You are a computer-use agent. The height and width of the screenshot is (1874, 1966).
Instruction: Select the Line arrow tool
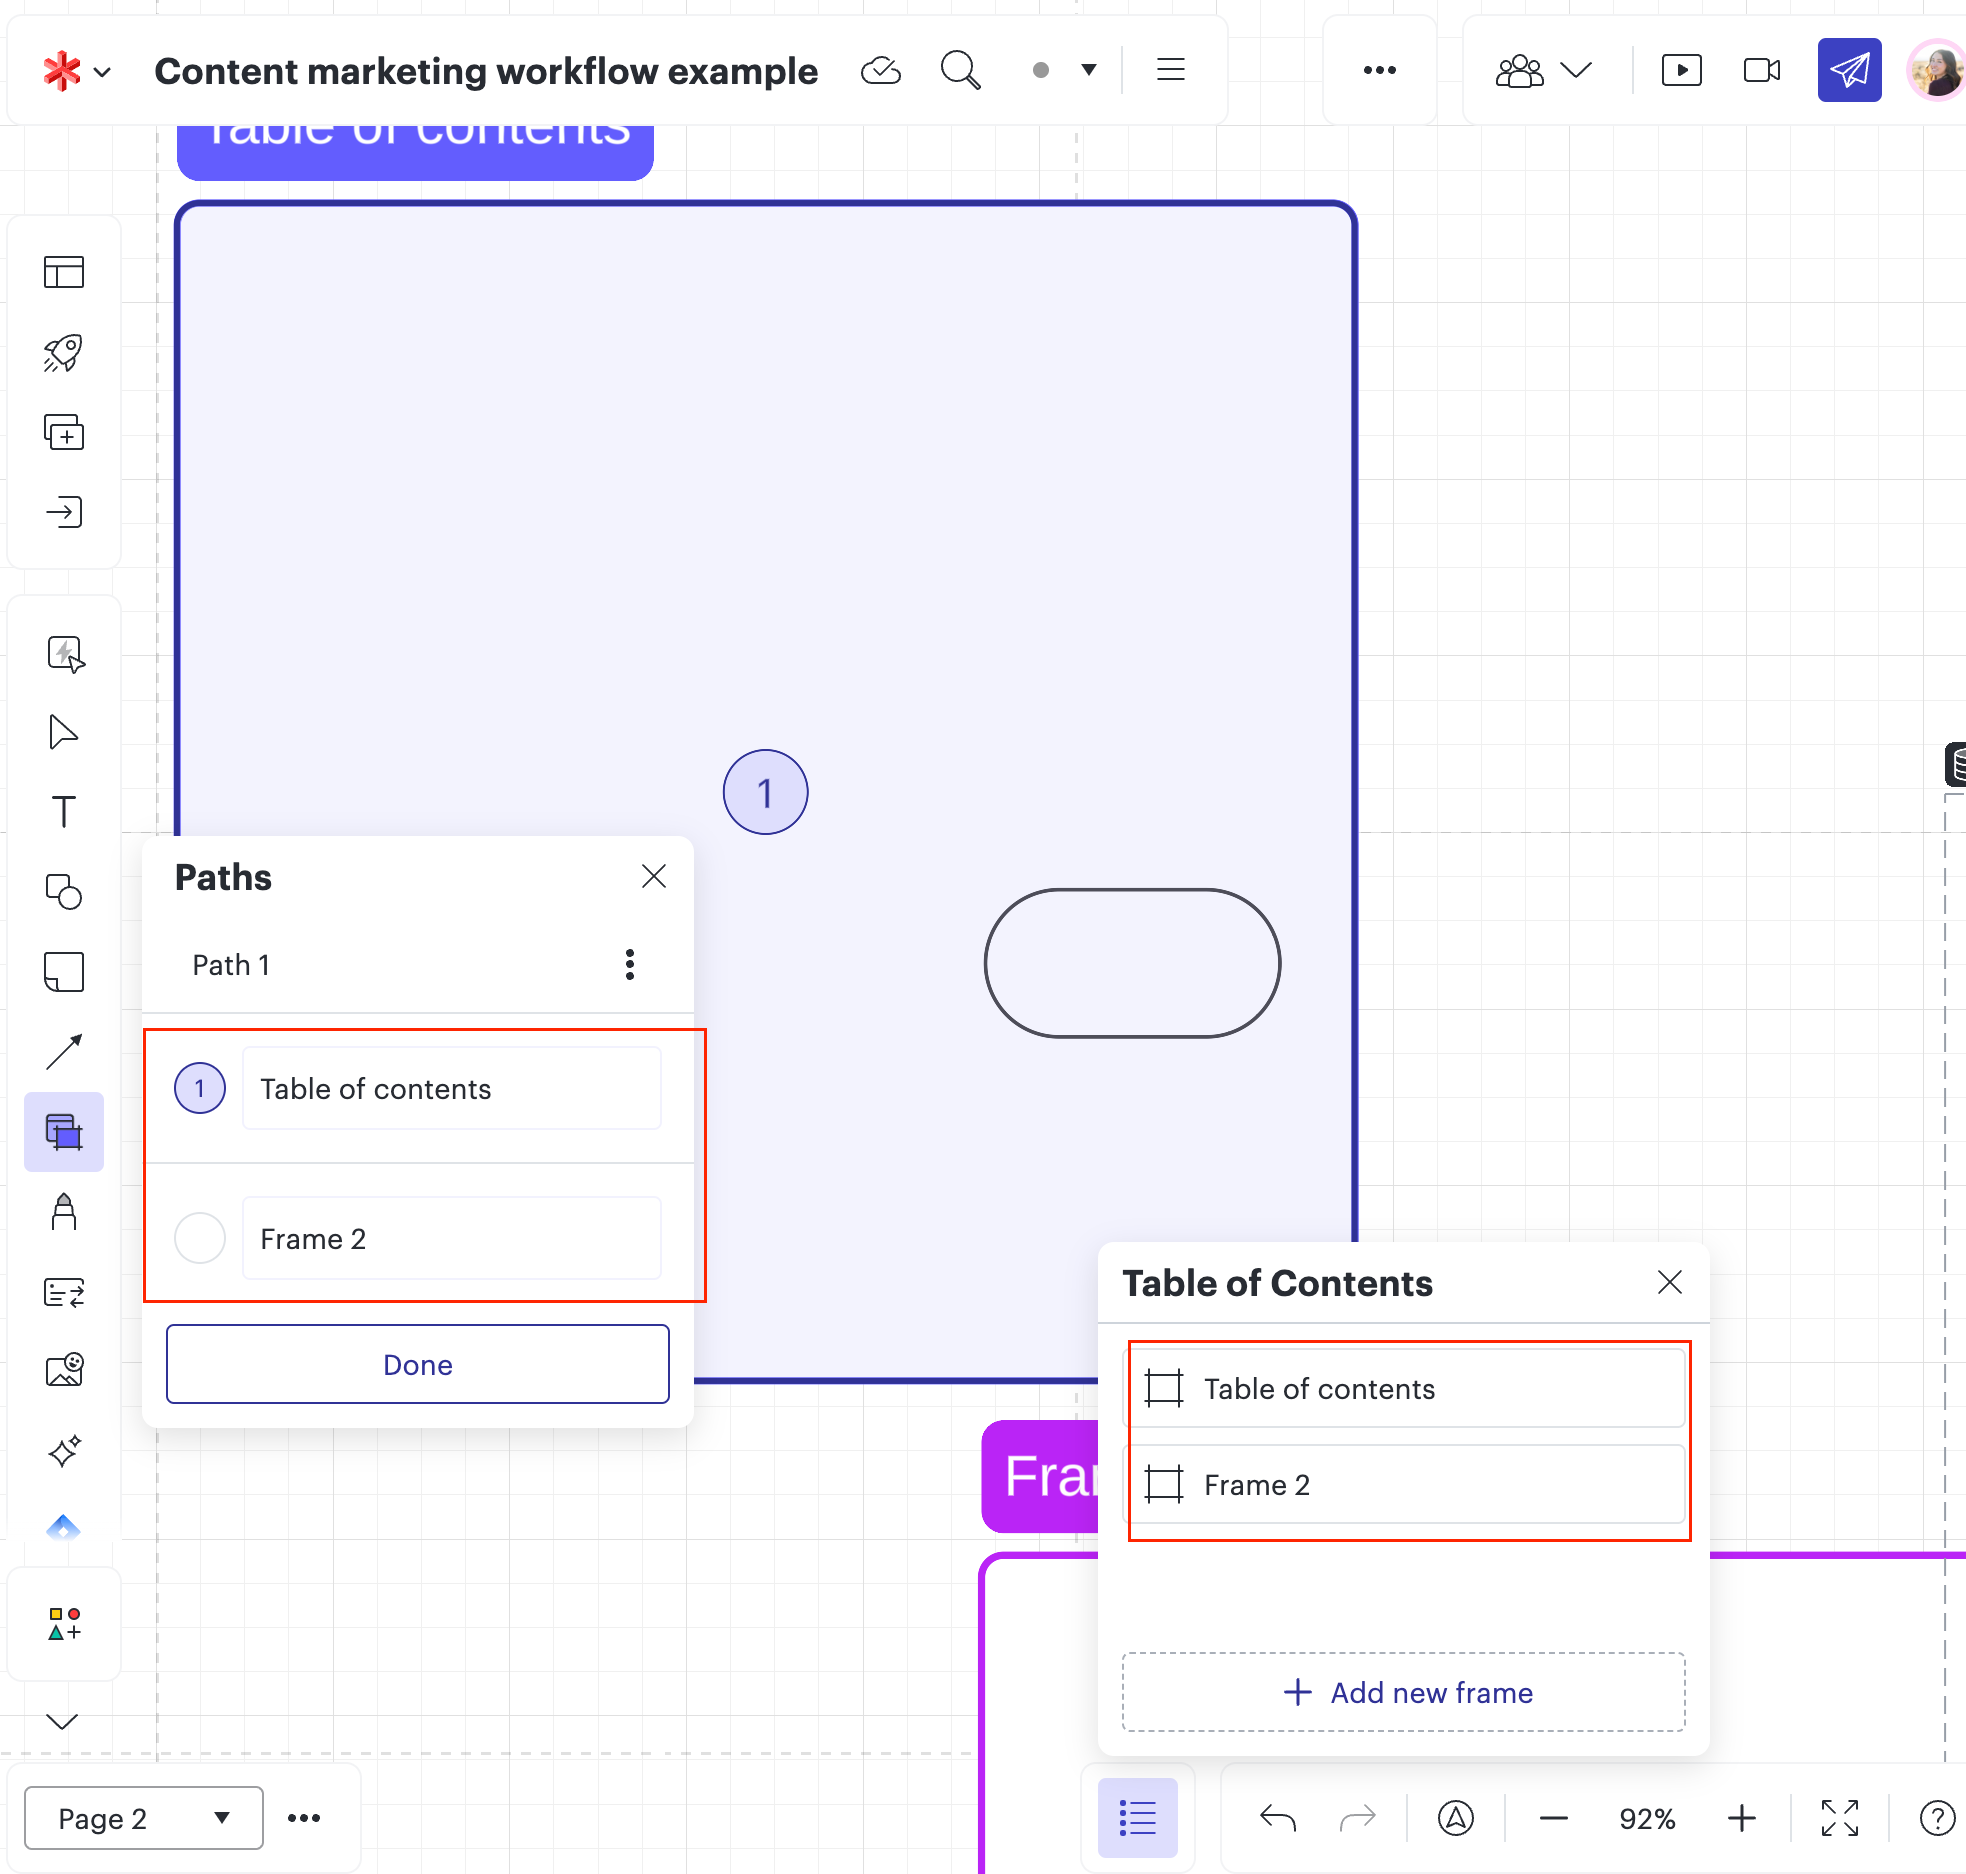click(64, 1052)
